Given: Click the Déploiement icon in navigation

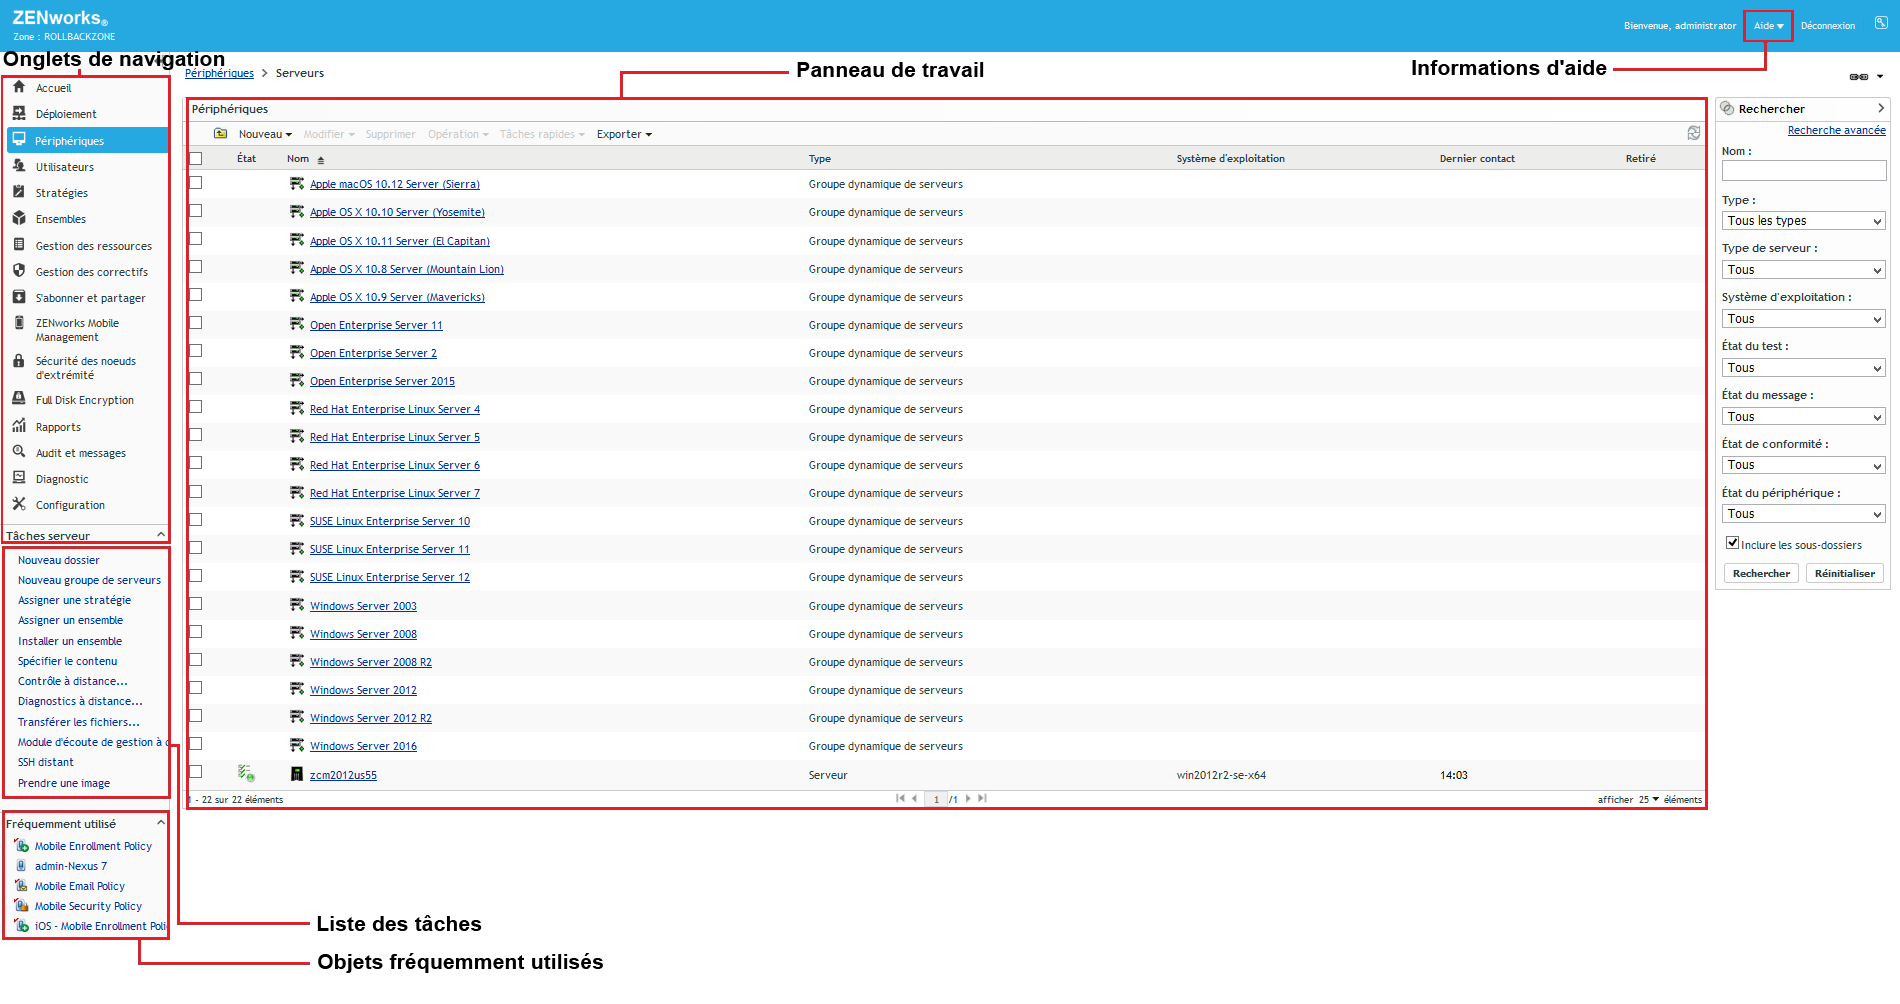Looking at the screenshot, I should point(19,113).
